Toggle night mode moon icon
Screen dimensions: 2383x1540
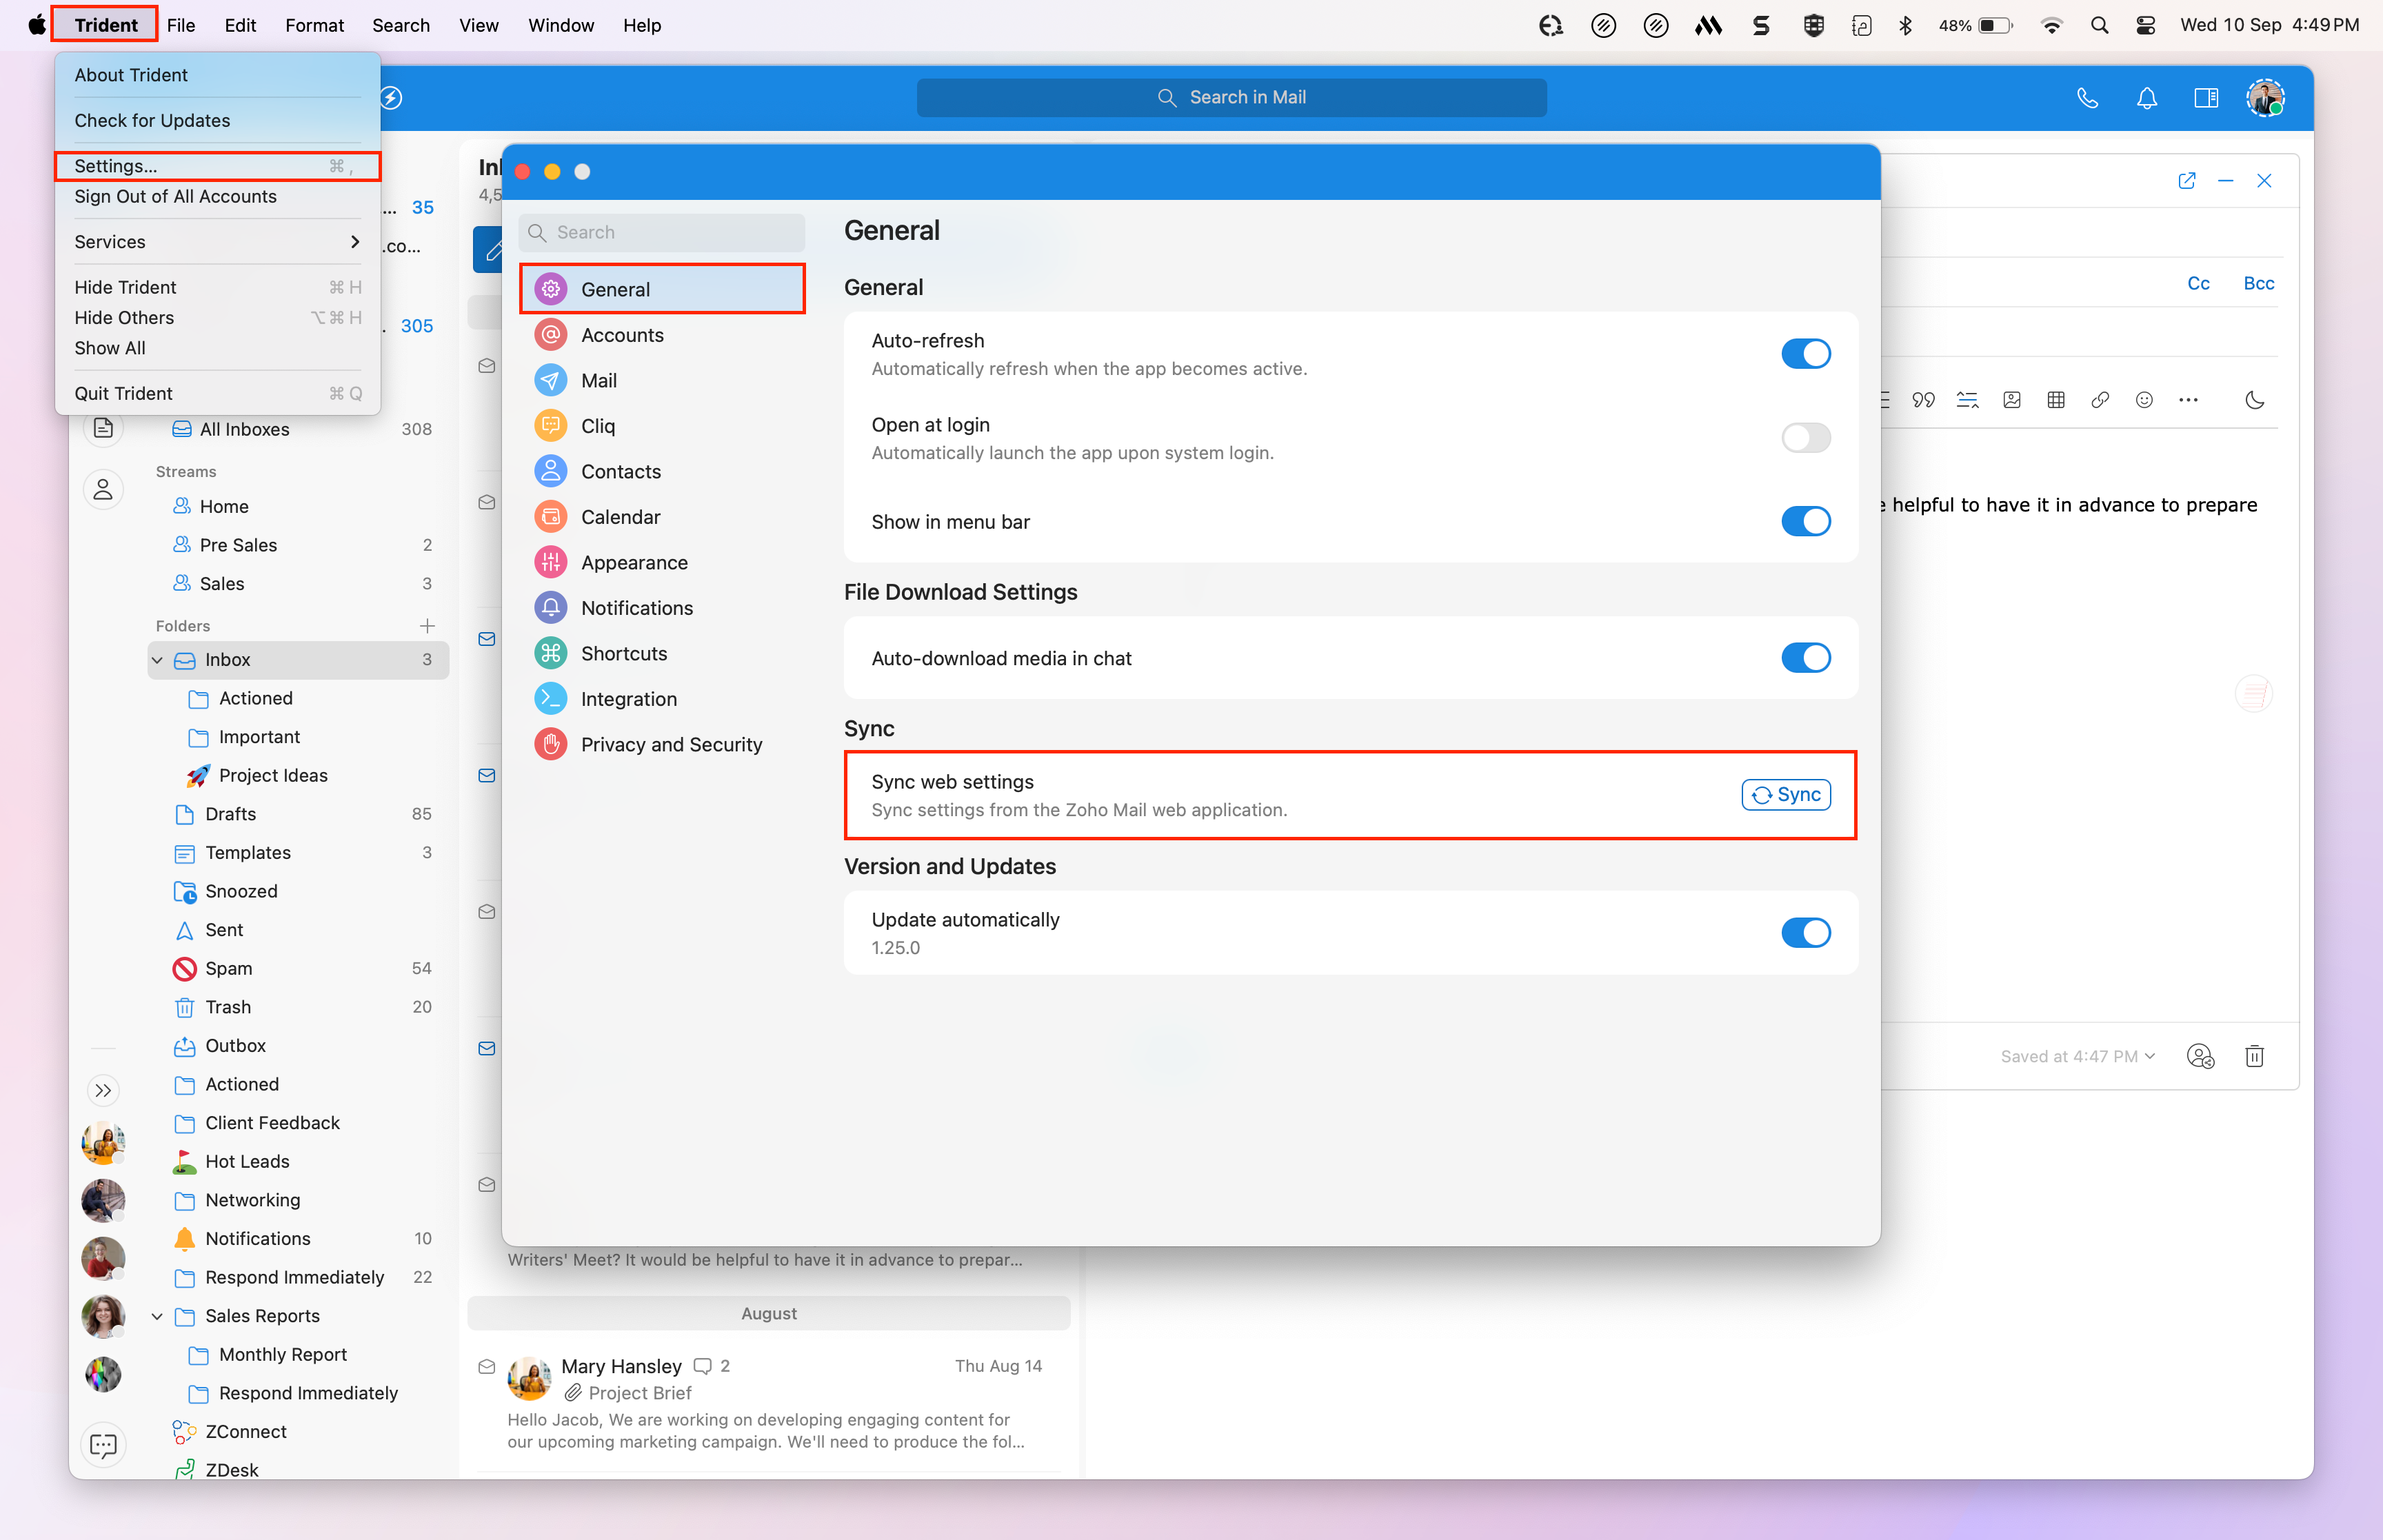point(2255,400)
